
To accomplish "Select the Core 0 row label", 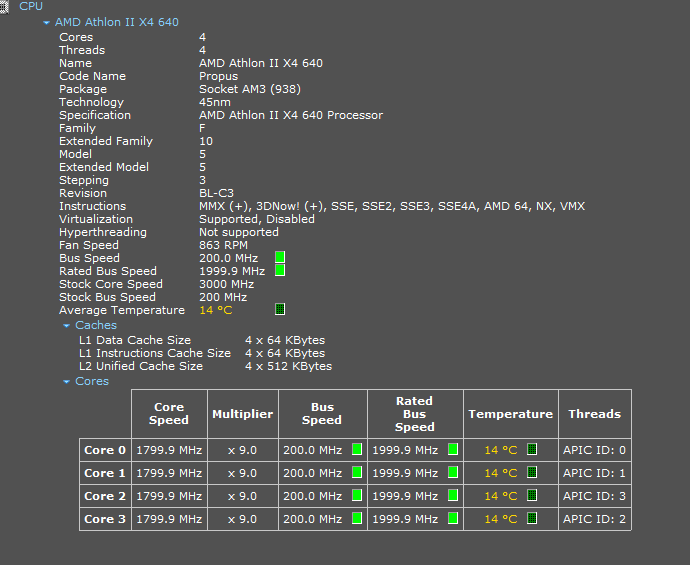I will tap(105, 450).
